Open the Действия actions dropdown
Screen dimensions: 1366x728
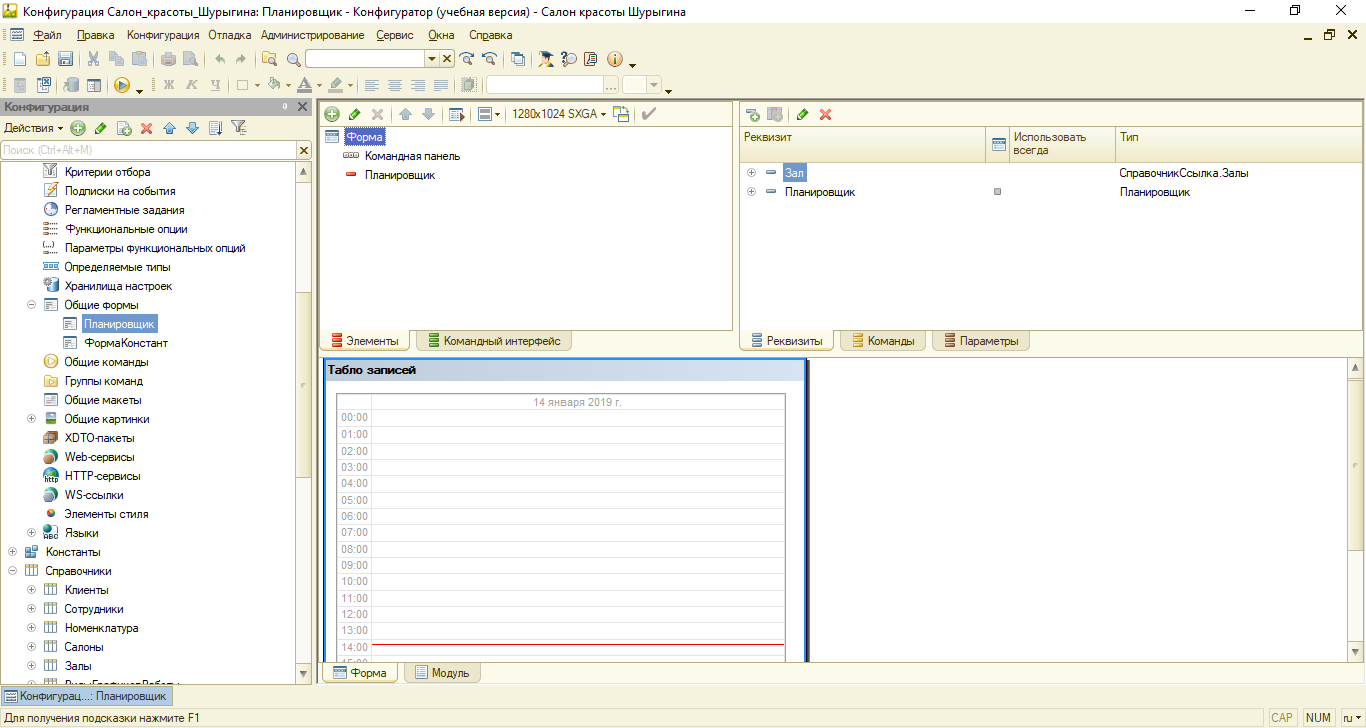[33, 128]
